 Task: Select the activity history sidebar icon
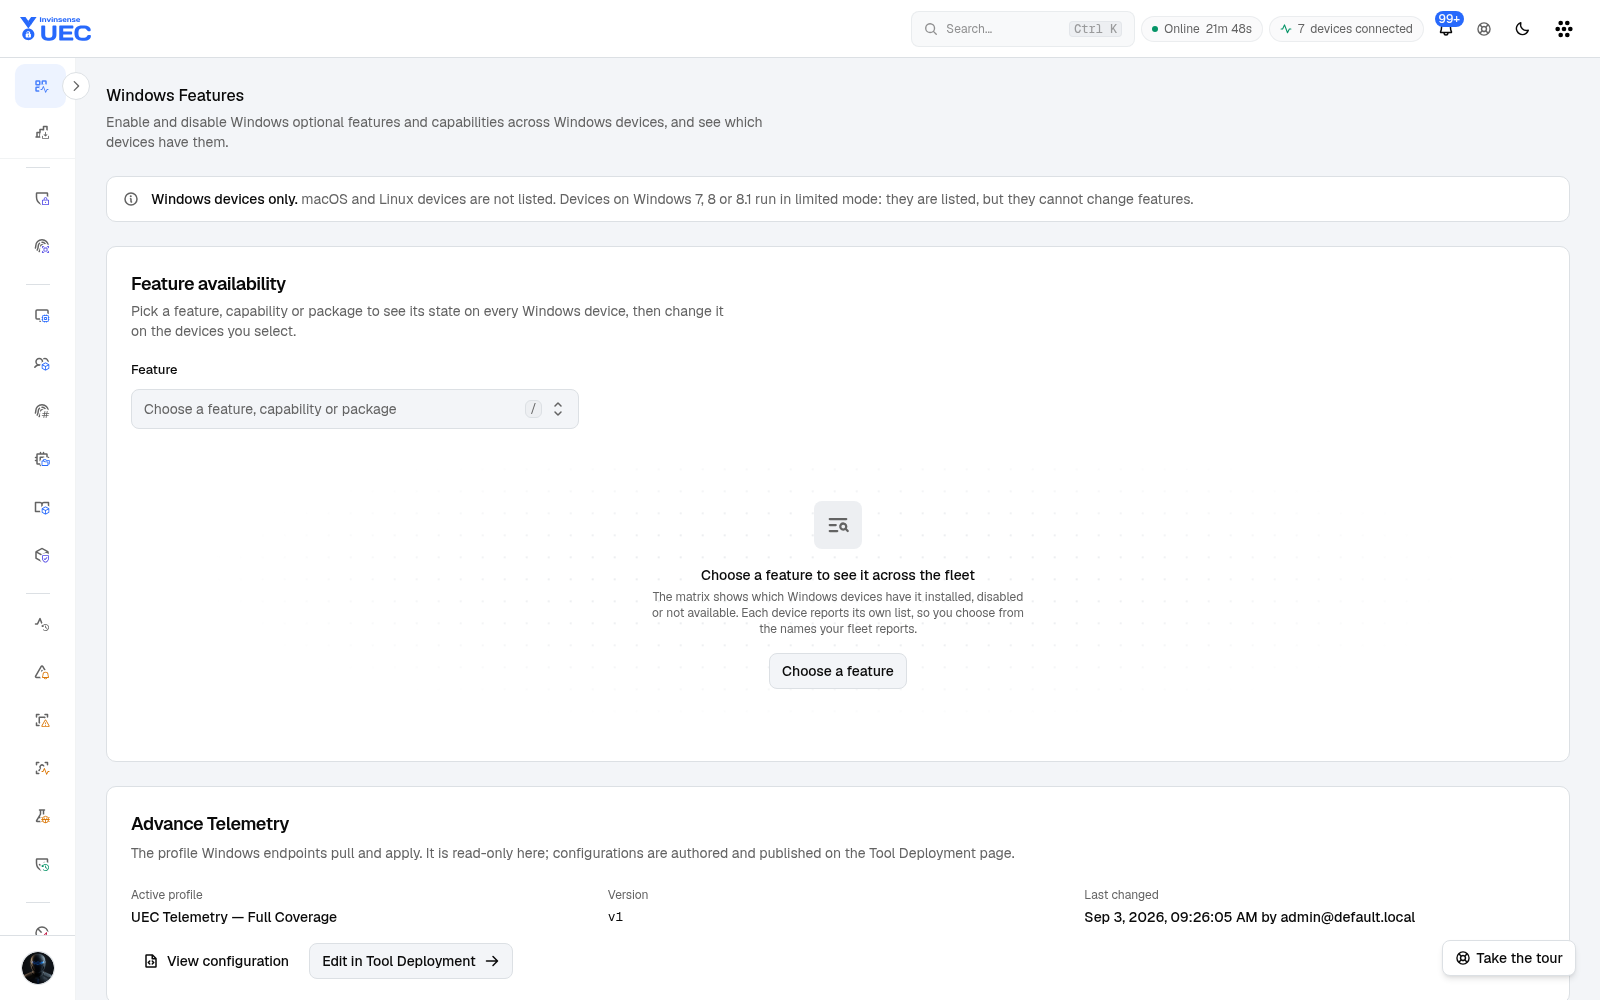click(x=41, y=624)
